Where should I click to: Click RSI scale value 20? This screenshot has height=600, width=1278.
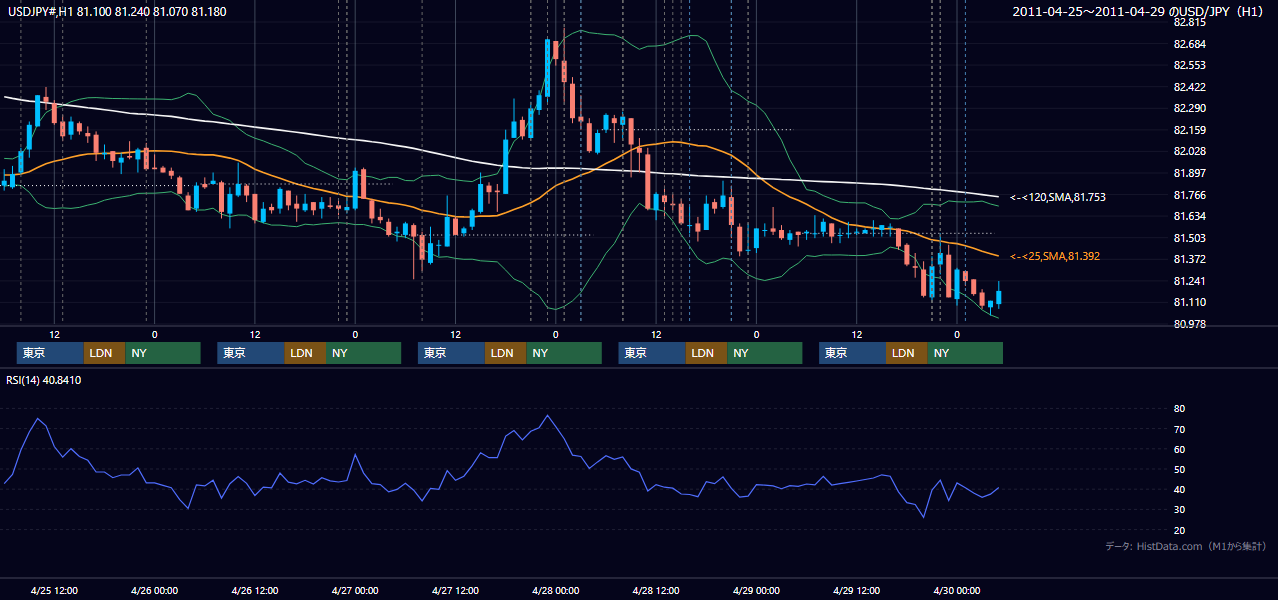(x=1180, y=530)
